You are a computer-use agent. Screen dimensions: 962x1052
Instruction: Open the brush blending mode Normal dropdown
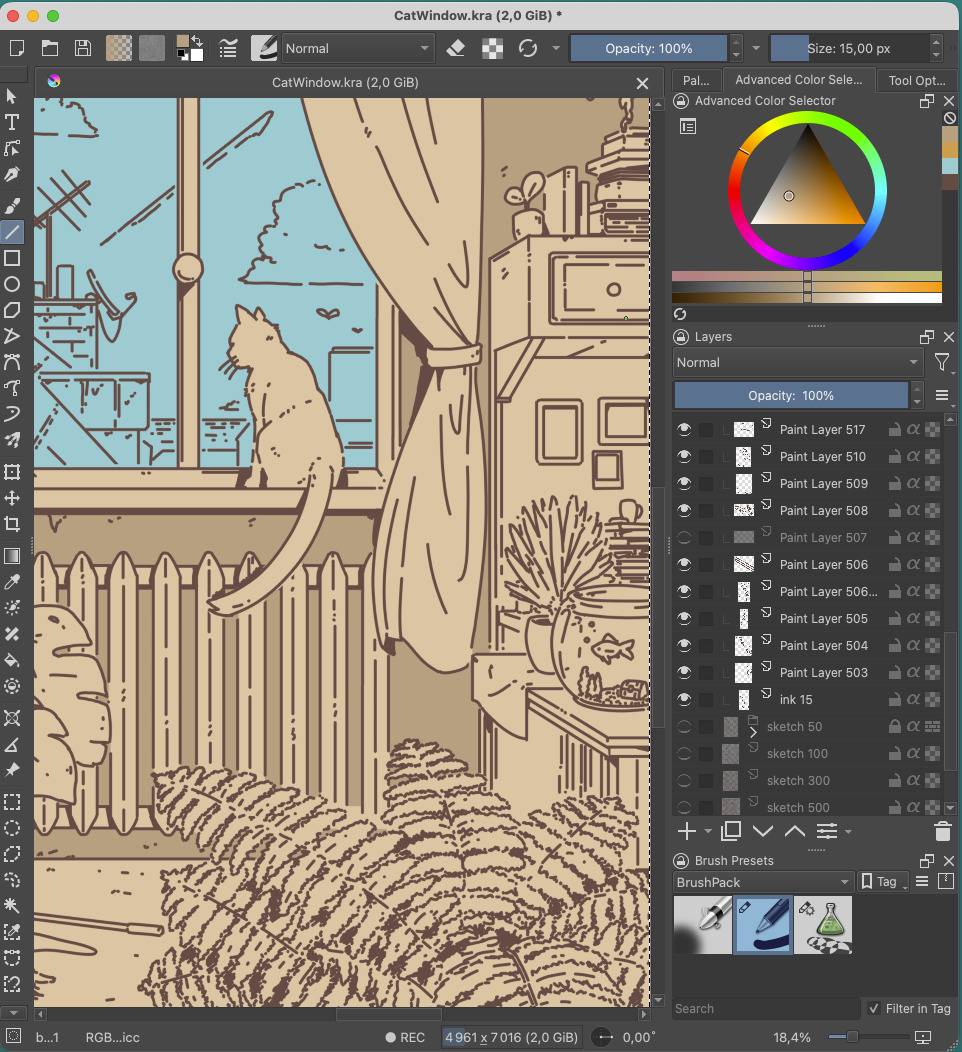(357, 48)
